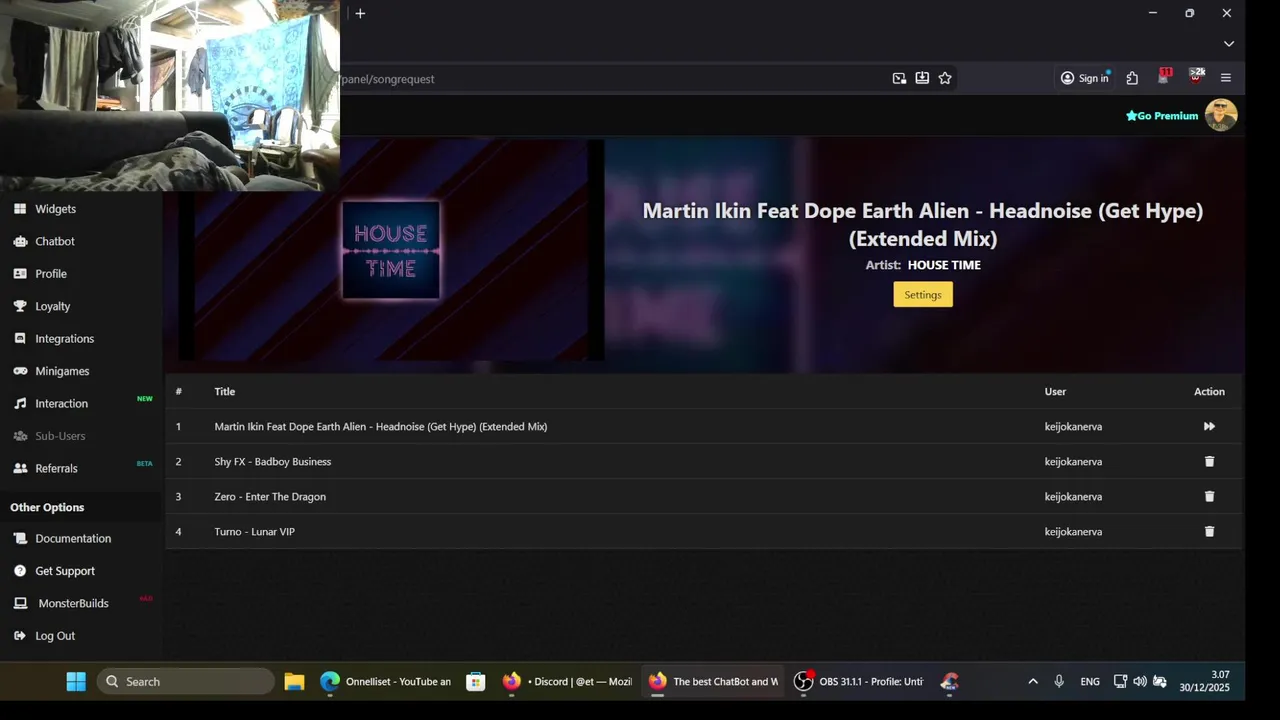Select Zero - Enter The Dragon title
Screen dimensions: 1280x720
270,497
